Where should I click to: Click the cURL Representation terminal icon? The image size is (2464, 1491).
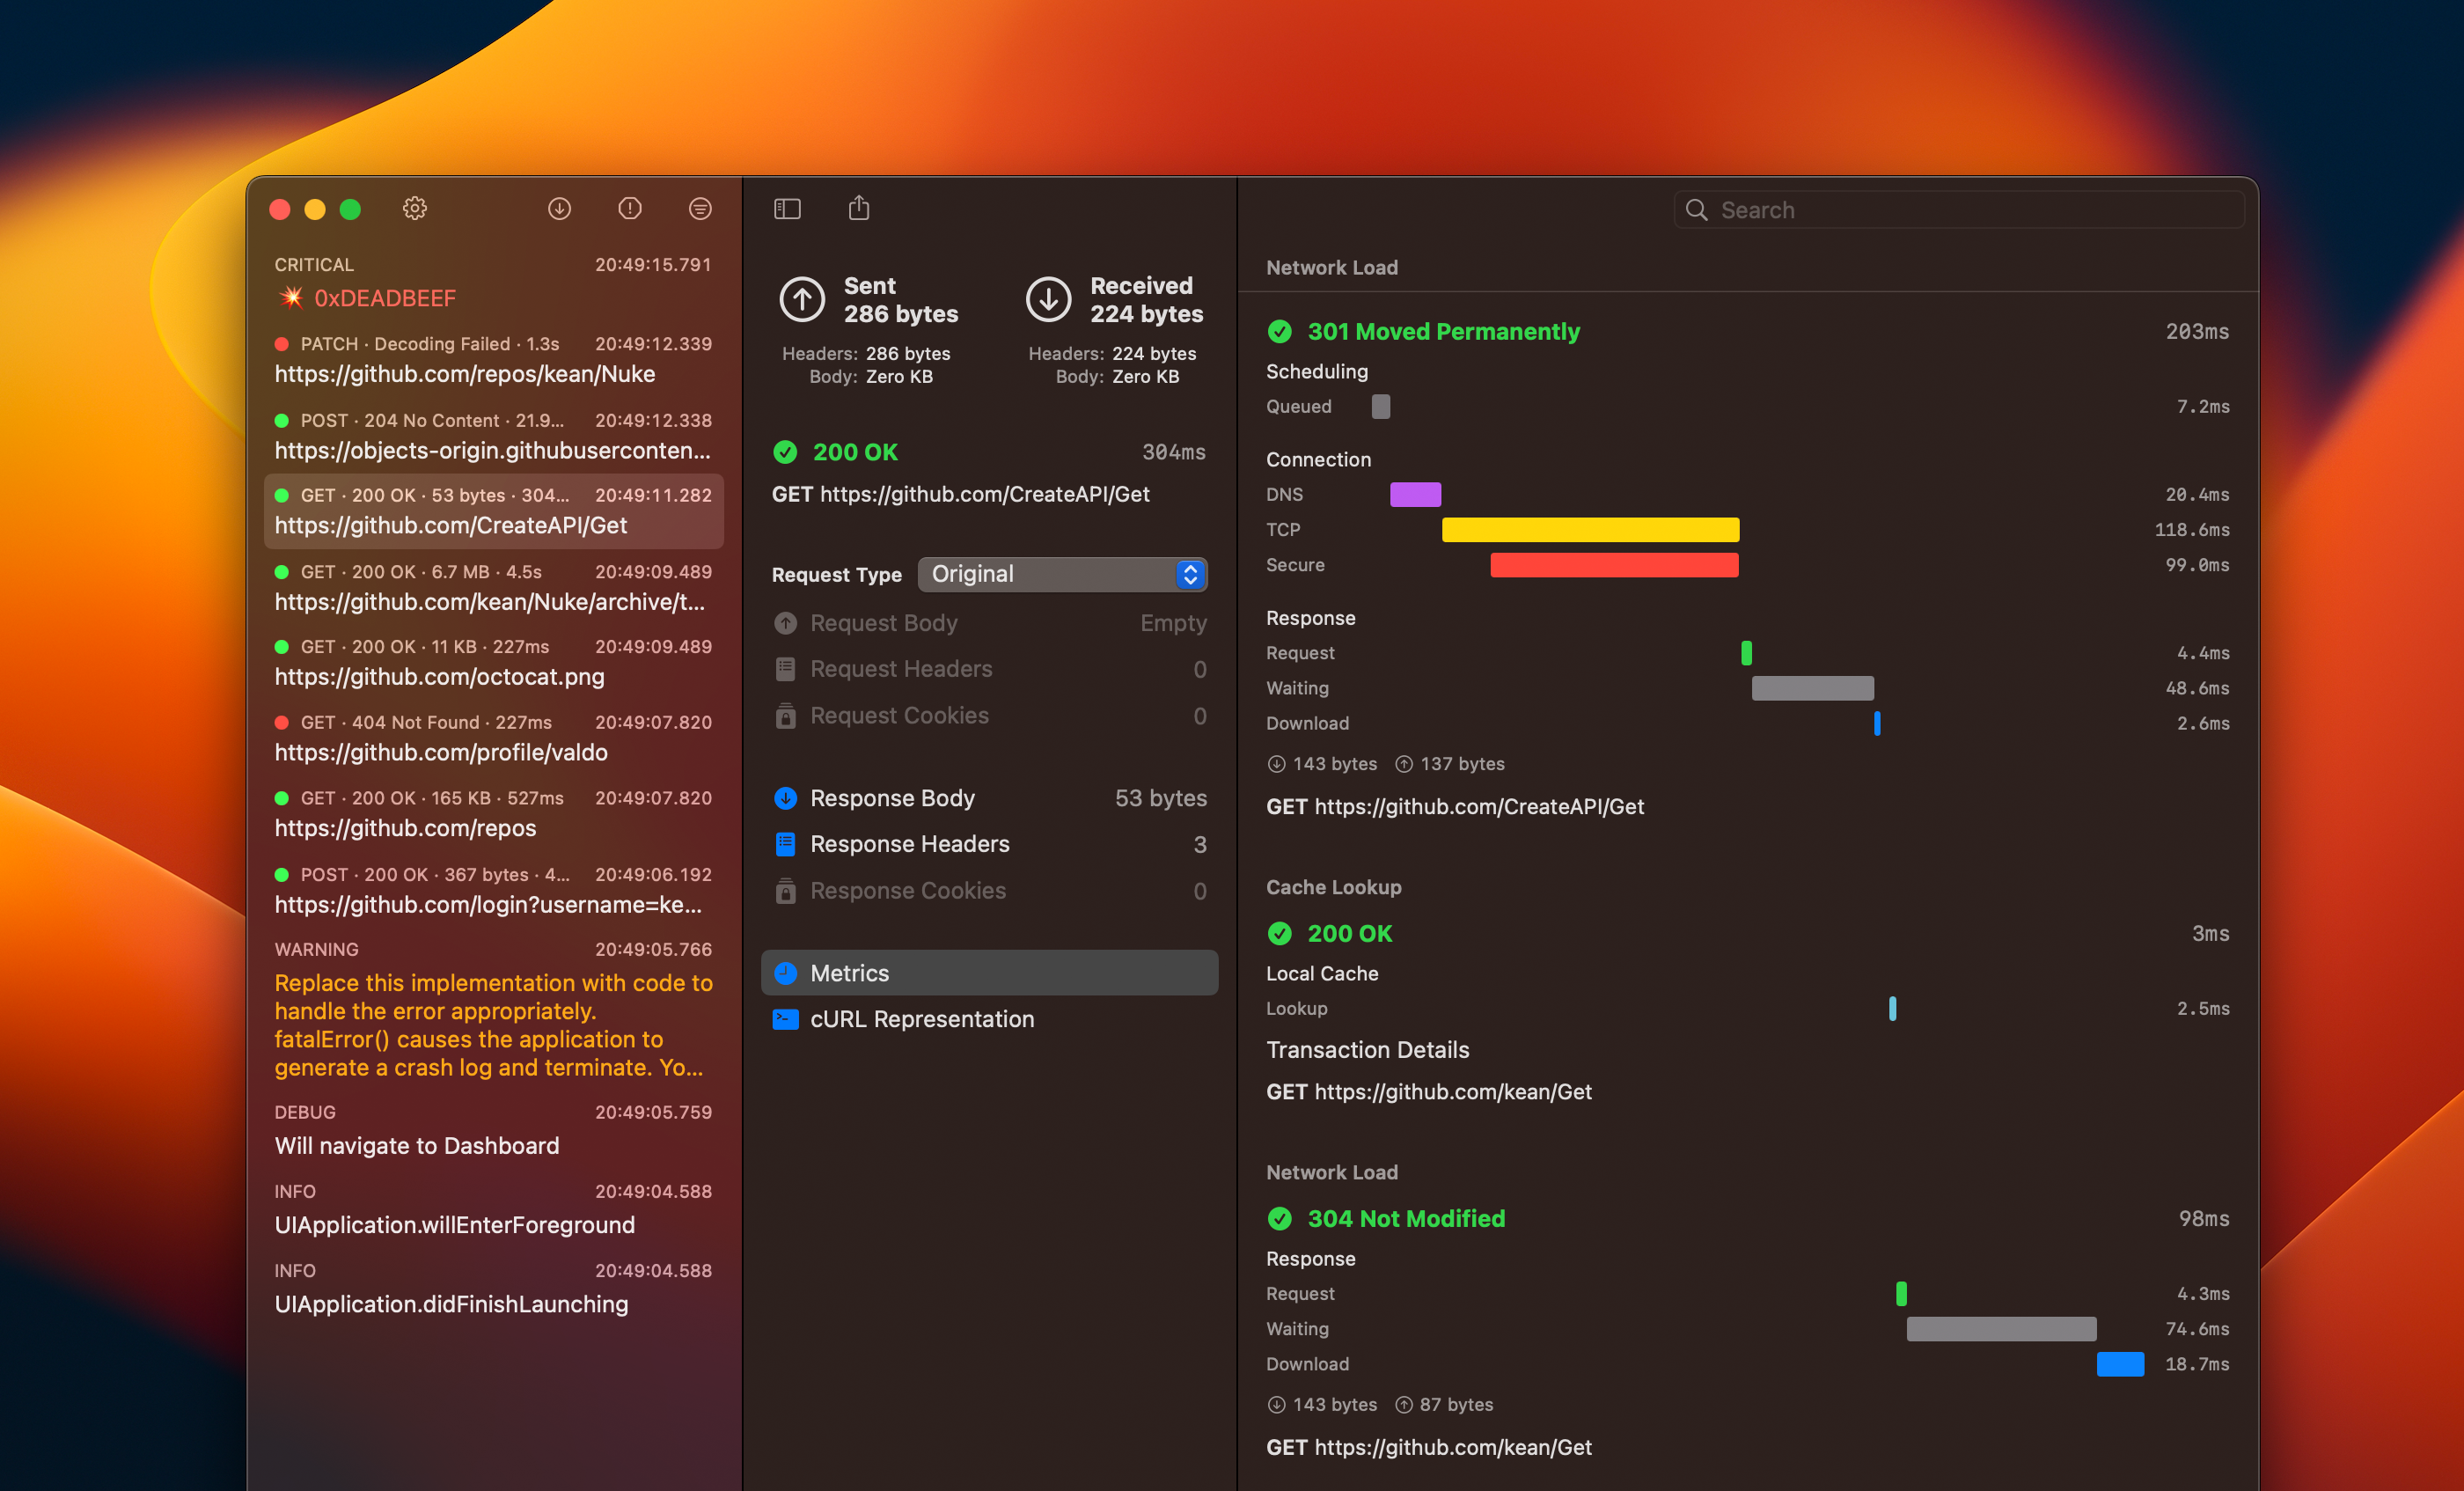[786, 1019]
